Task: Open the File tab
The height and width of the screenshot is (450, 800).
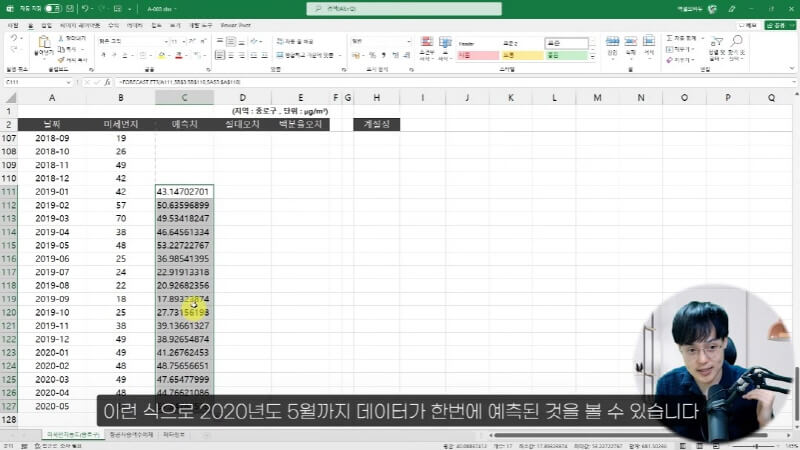Action: [13, 25]
